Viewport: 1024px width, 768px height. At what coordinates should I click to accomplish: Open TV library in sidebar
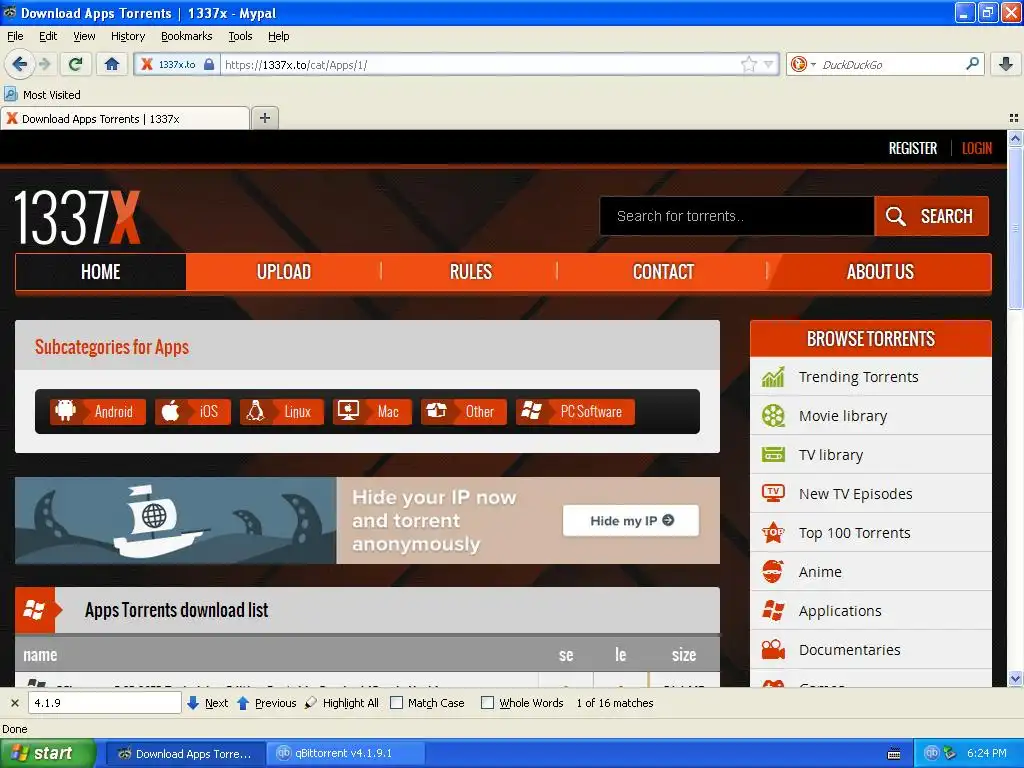[x=871, y=455]
